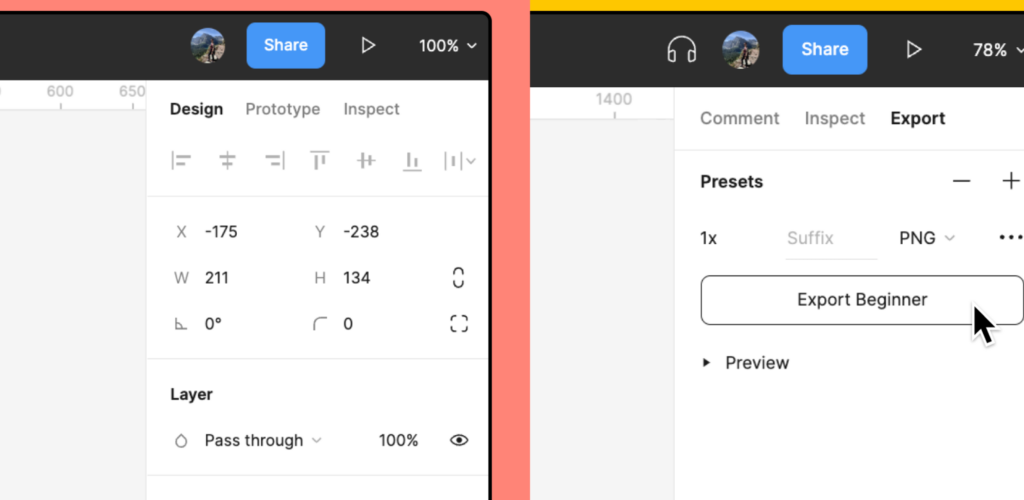Open the 100% zoom dropdown
Viewport: 1024px width, 500px height.
[x=447, y=46]
